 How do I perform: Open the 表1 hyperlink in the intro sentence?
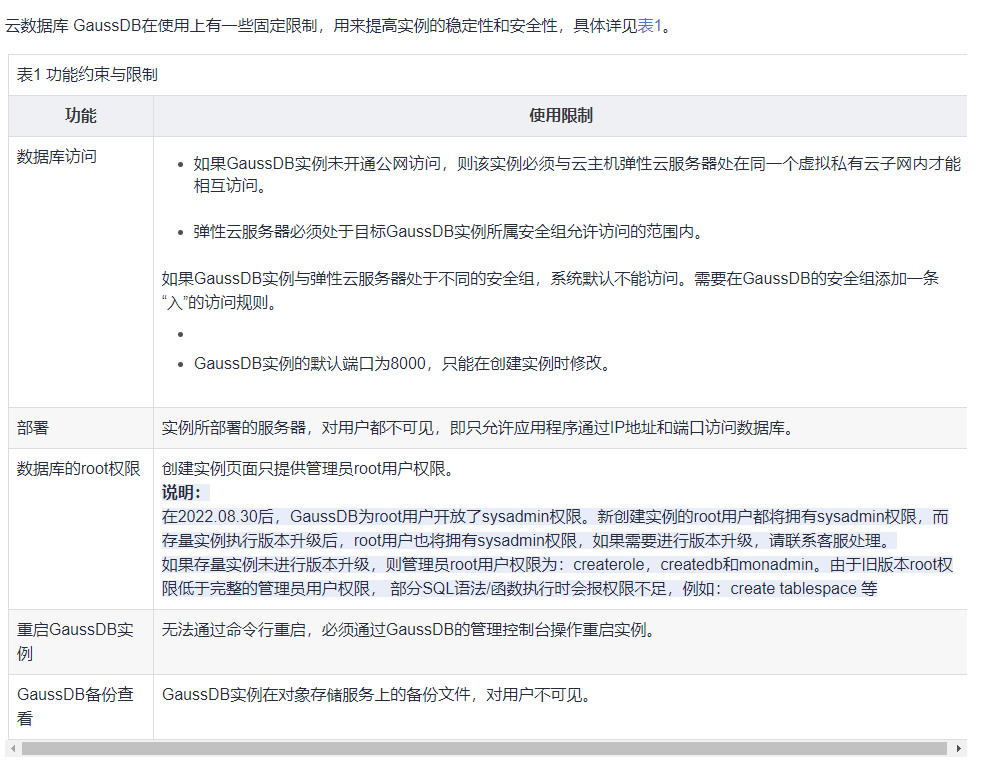[x=649, y=26]
